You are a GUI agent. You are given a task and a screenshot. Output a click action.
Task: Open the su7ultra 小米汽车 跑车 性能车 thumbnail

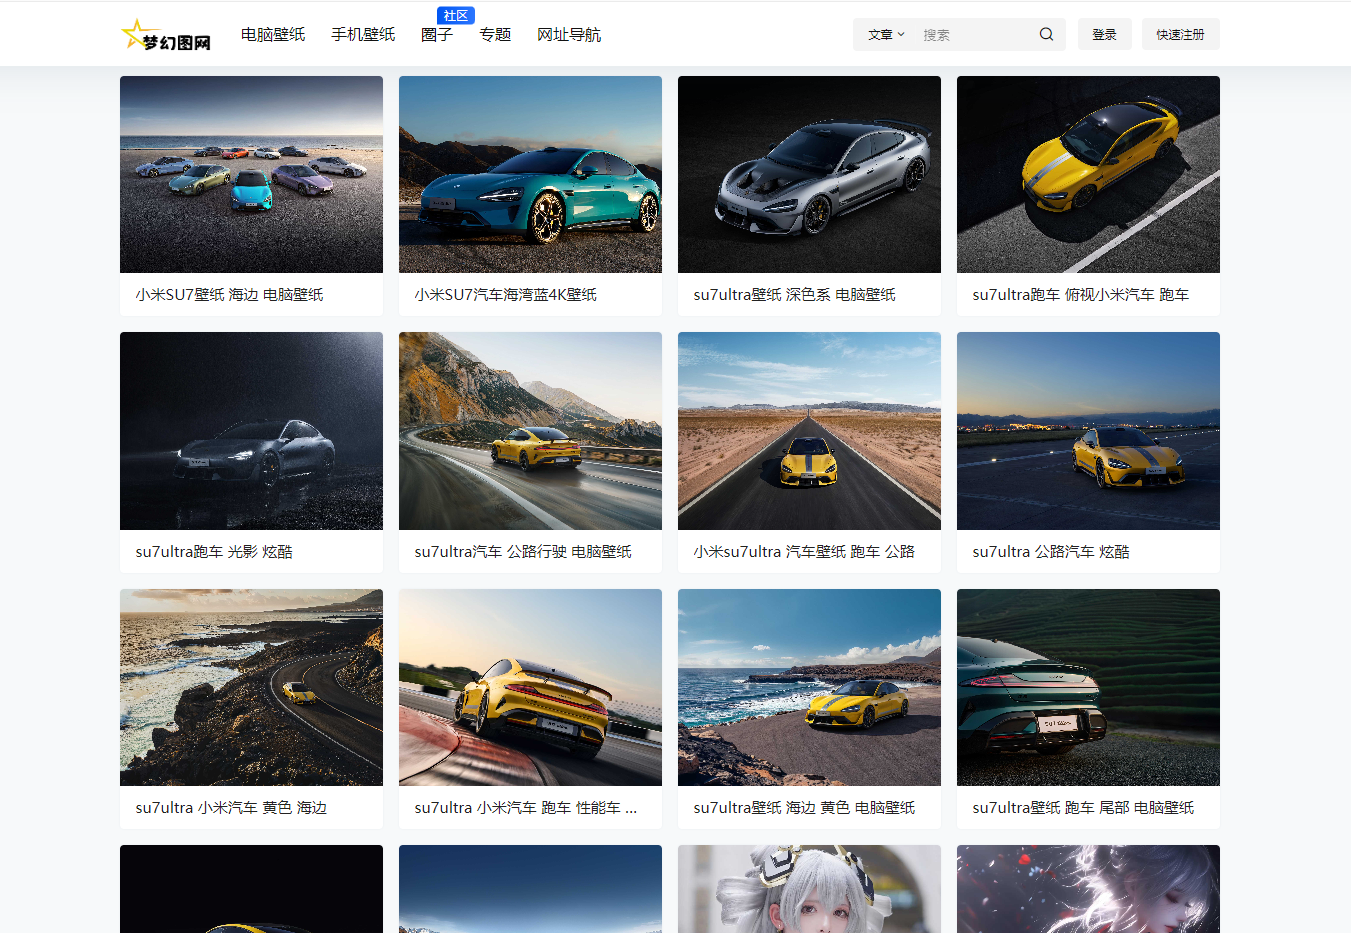(x=530, y=687)
